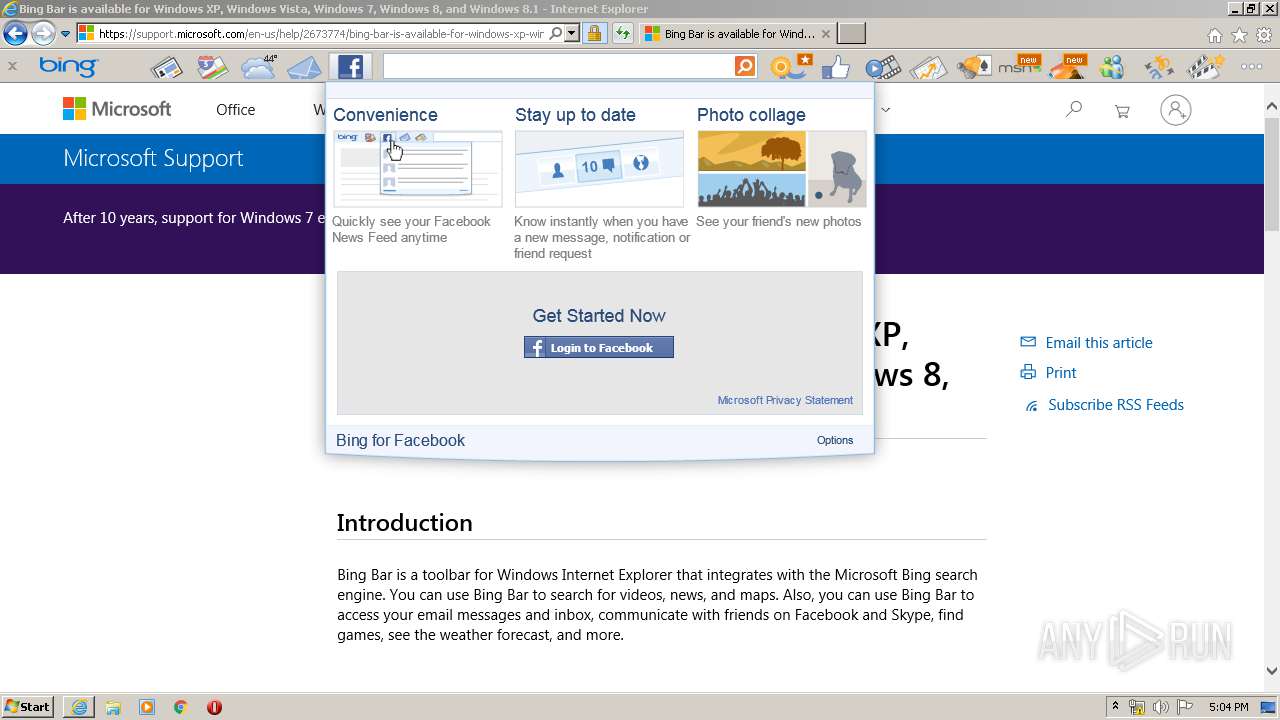Click the 'Introduction' heading text
Screen dimensions: 1280x720
[x=404, y=523]
